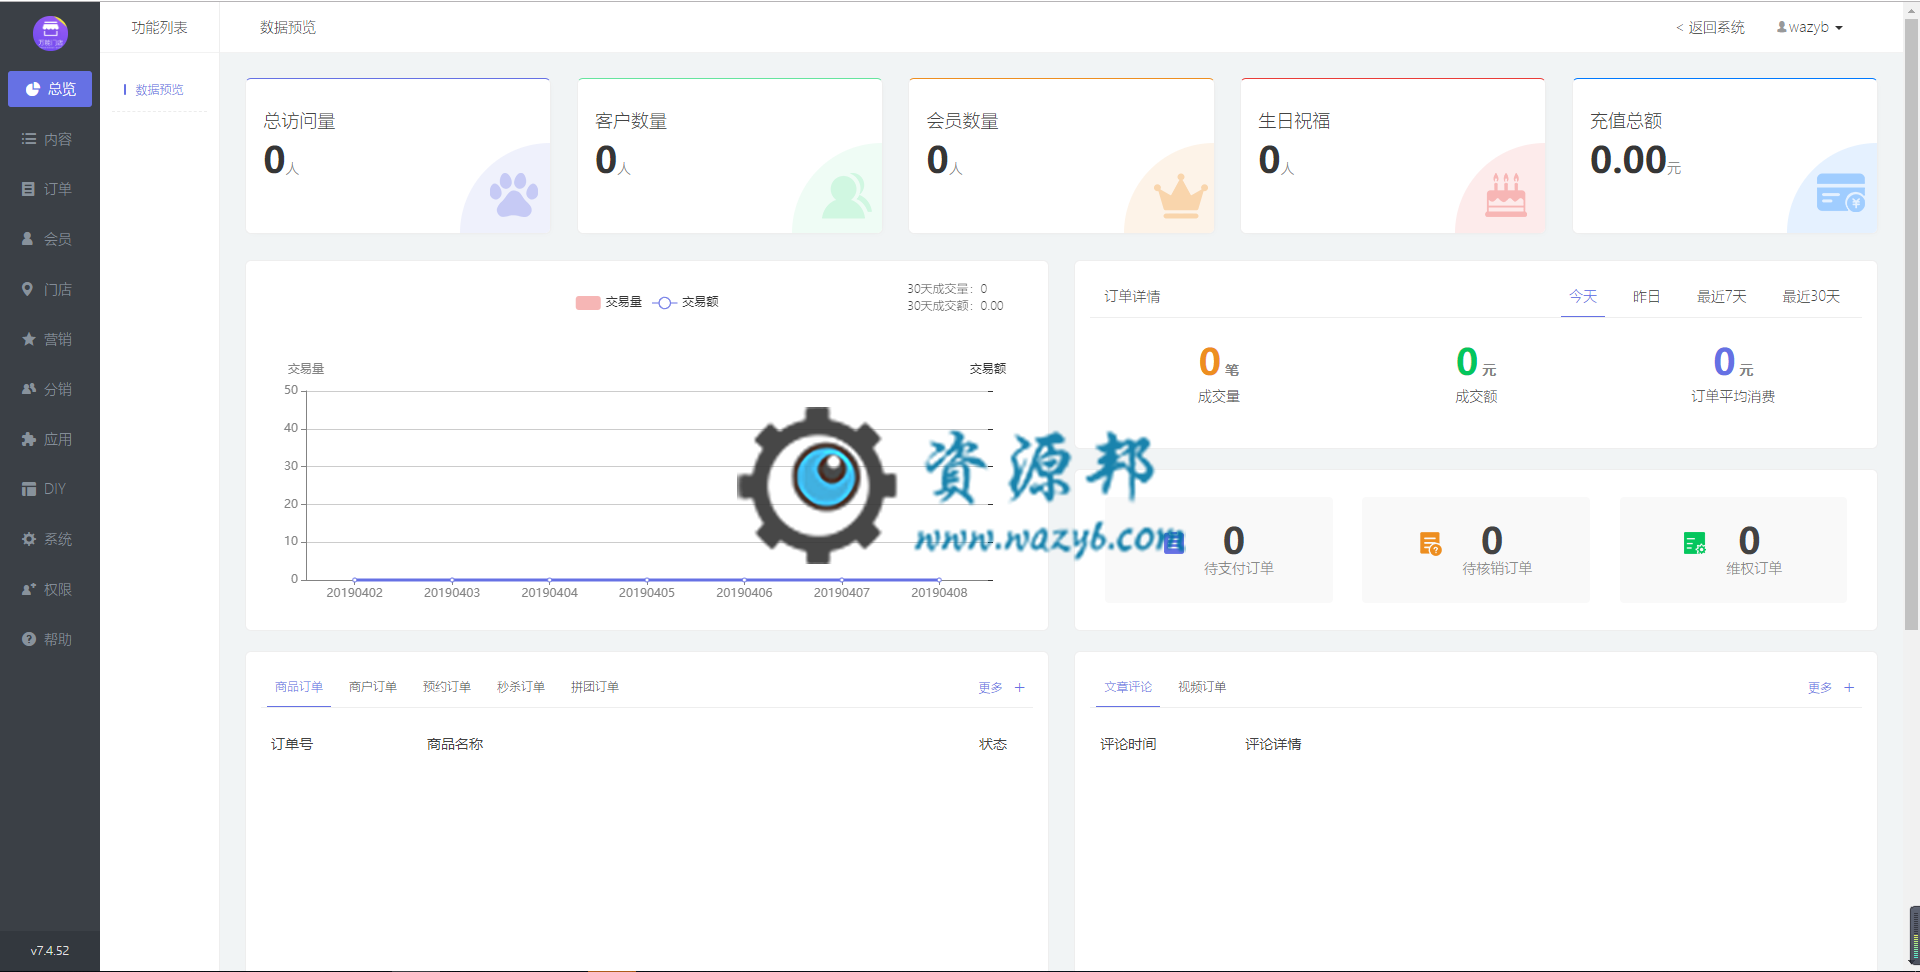Click the 维权订单 green icon
This screenshot has height=972, width=1920.
click(1694, 543)
